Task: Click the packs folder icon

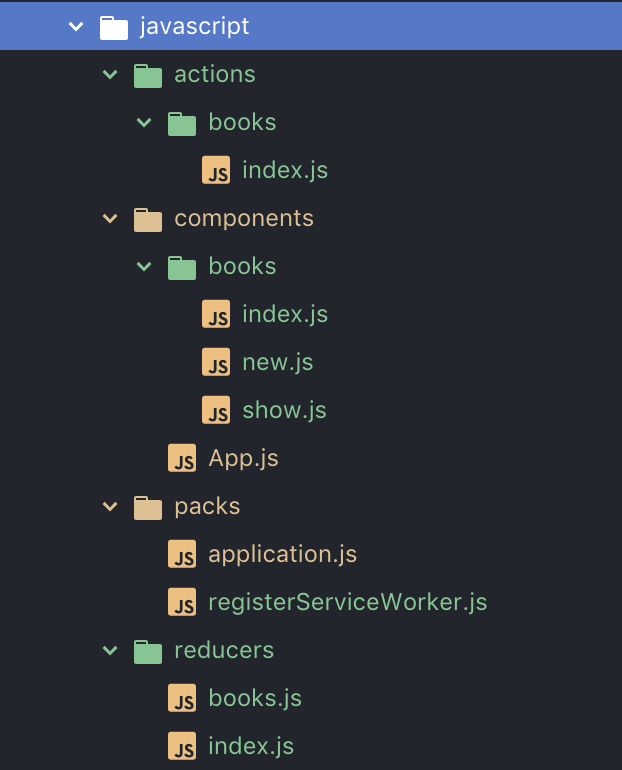Action: tap(148, 507)
